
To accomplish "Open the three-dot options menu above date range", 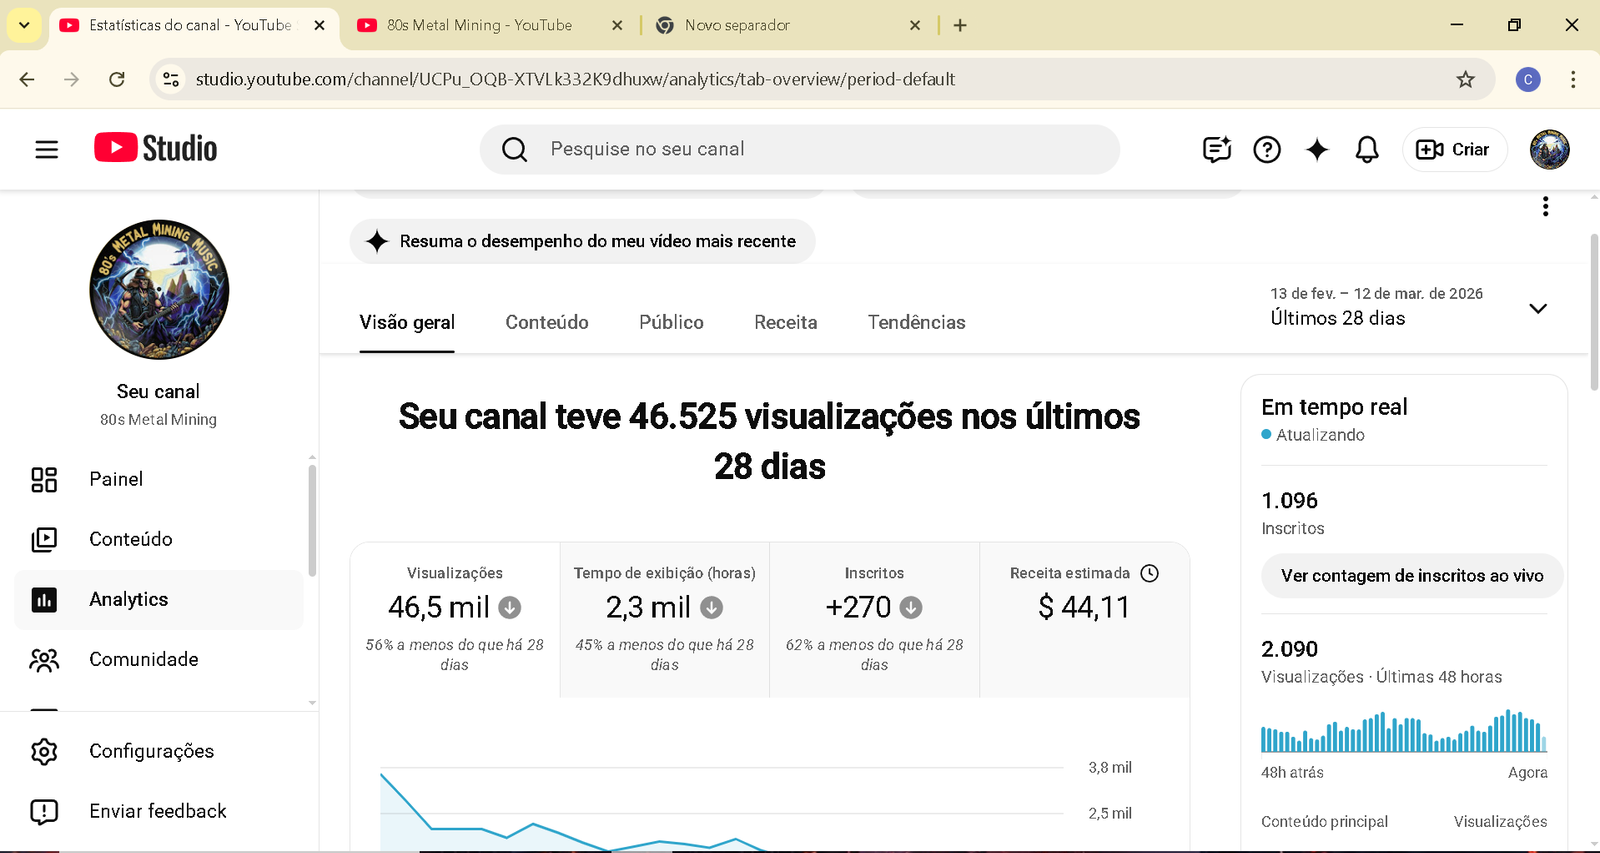I will click(1545, 207).
